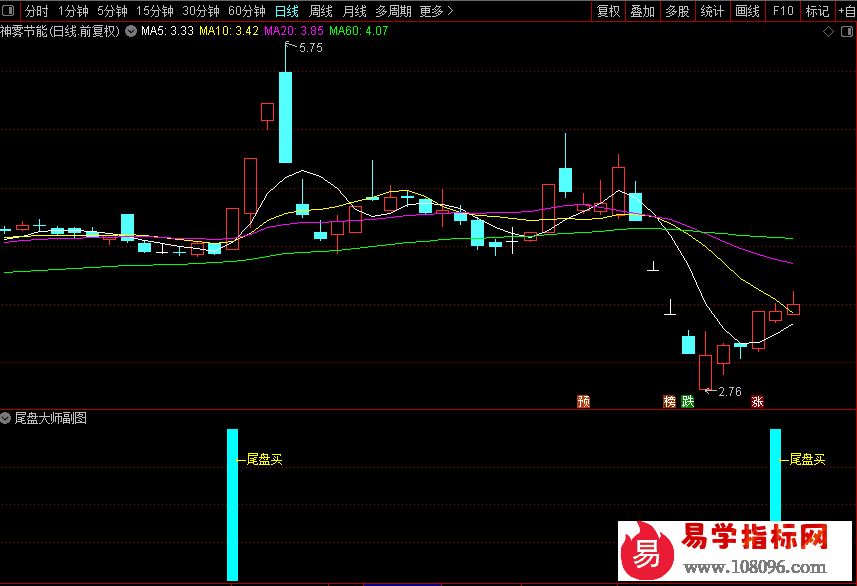Switch to 月线 monthly chart
Viewport: 857px width, 586px height.
[354, 11]
